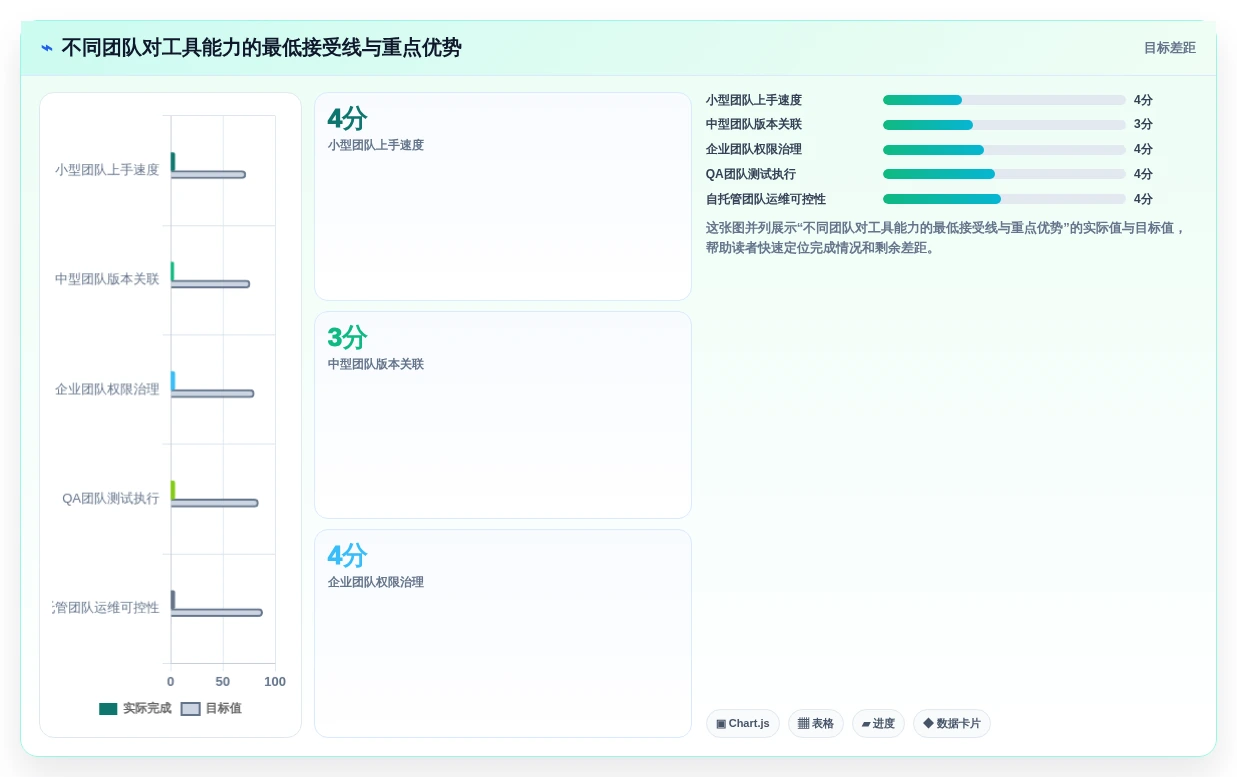Click the x-axis tick label 50
The height and width of the screenshot is (777, 1237).
[223, 682]
